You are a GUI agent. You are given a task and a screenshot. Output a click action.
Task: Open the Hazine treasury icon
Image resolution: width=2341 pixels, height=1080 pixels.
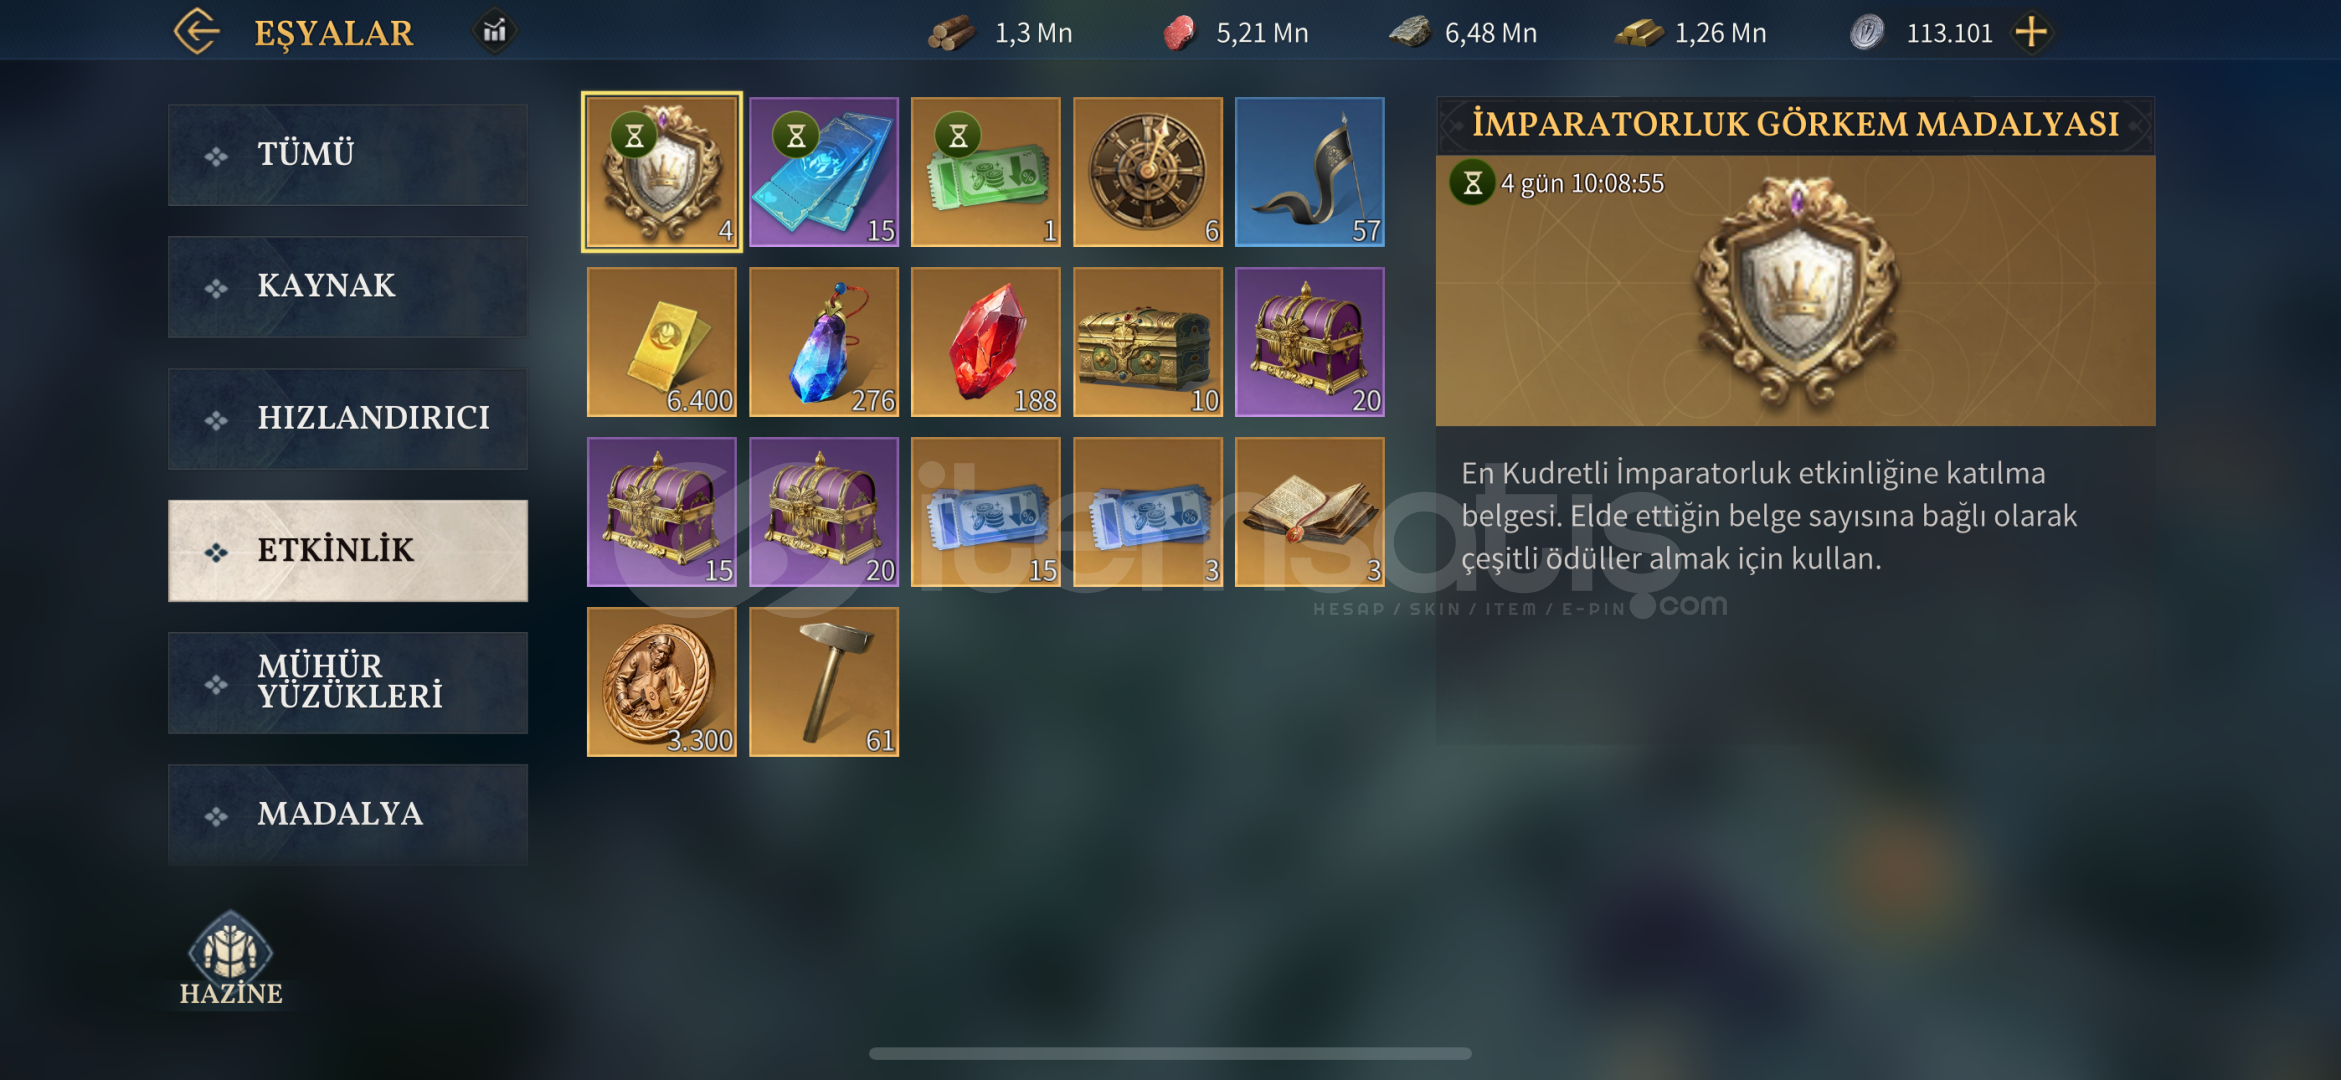coord(231,958)
